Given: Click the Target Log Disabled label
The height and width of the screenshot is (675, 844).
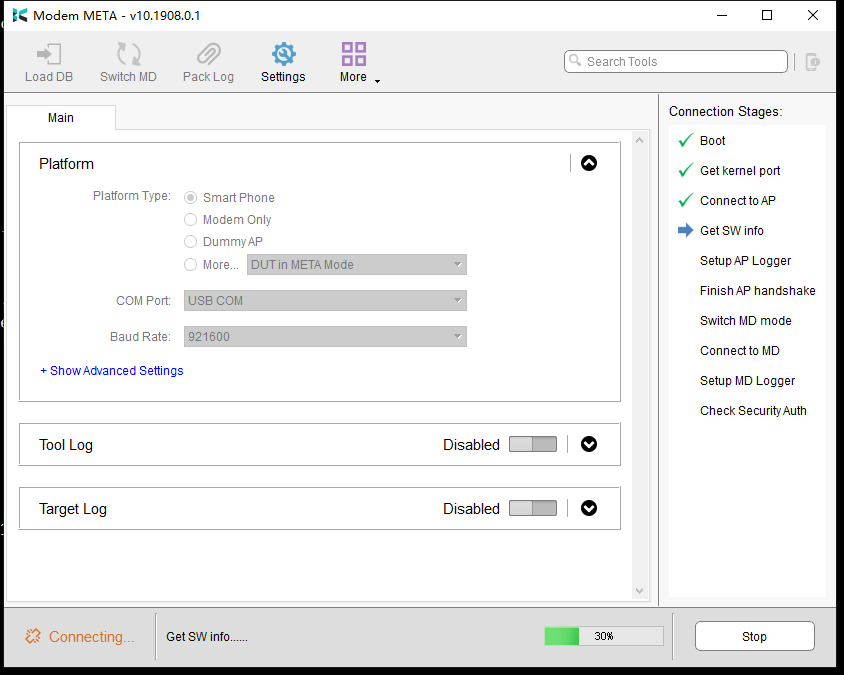Looking at the screenshot, I should [472, 509].
